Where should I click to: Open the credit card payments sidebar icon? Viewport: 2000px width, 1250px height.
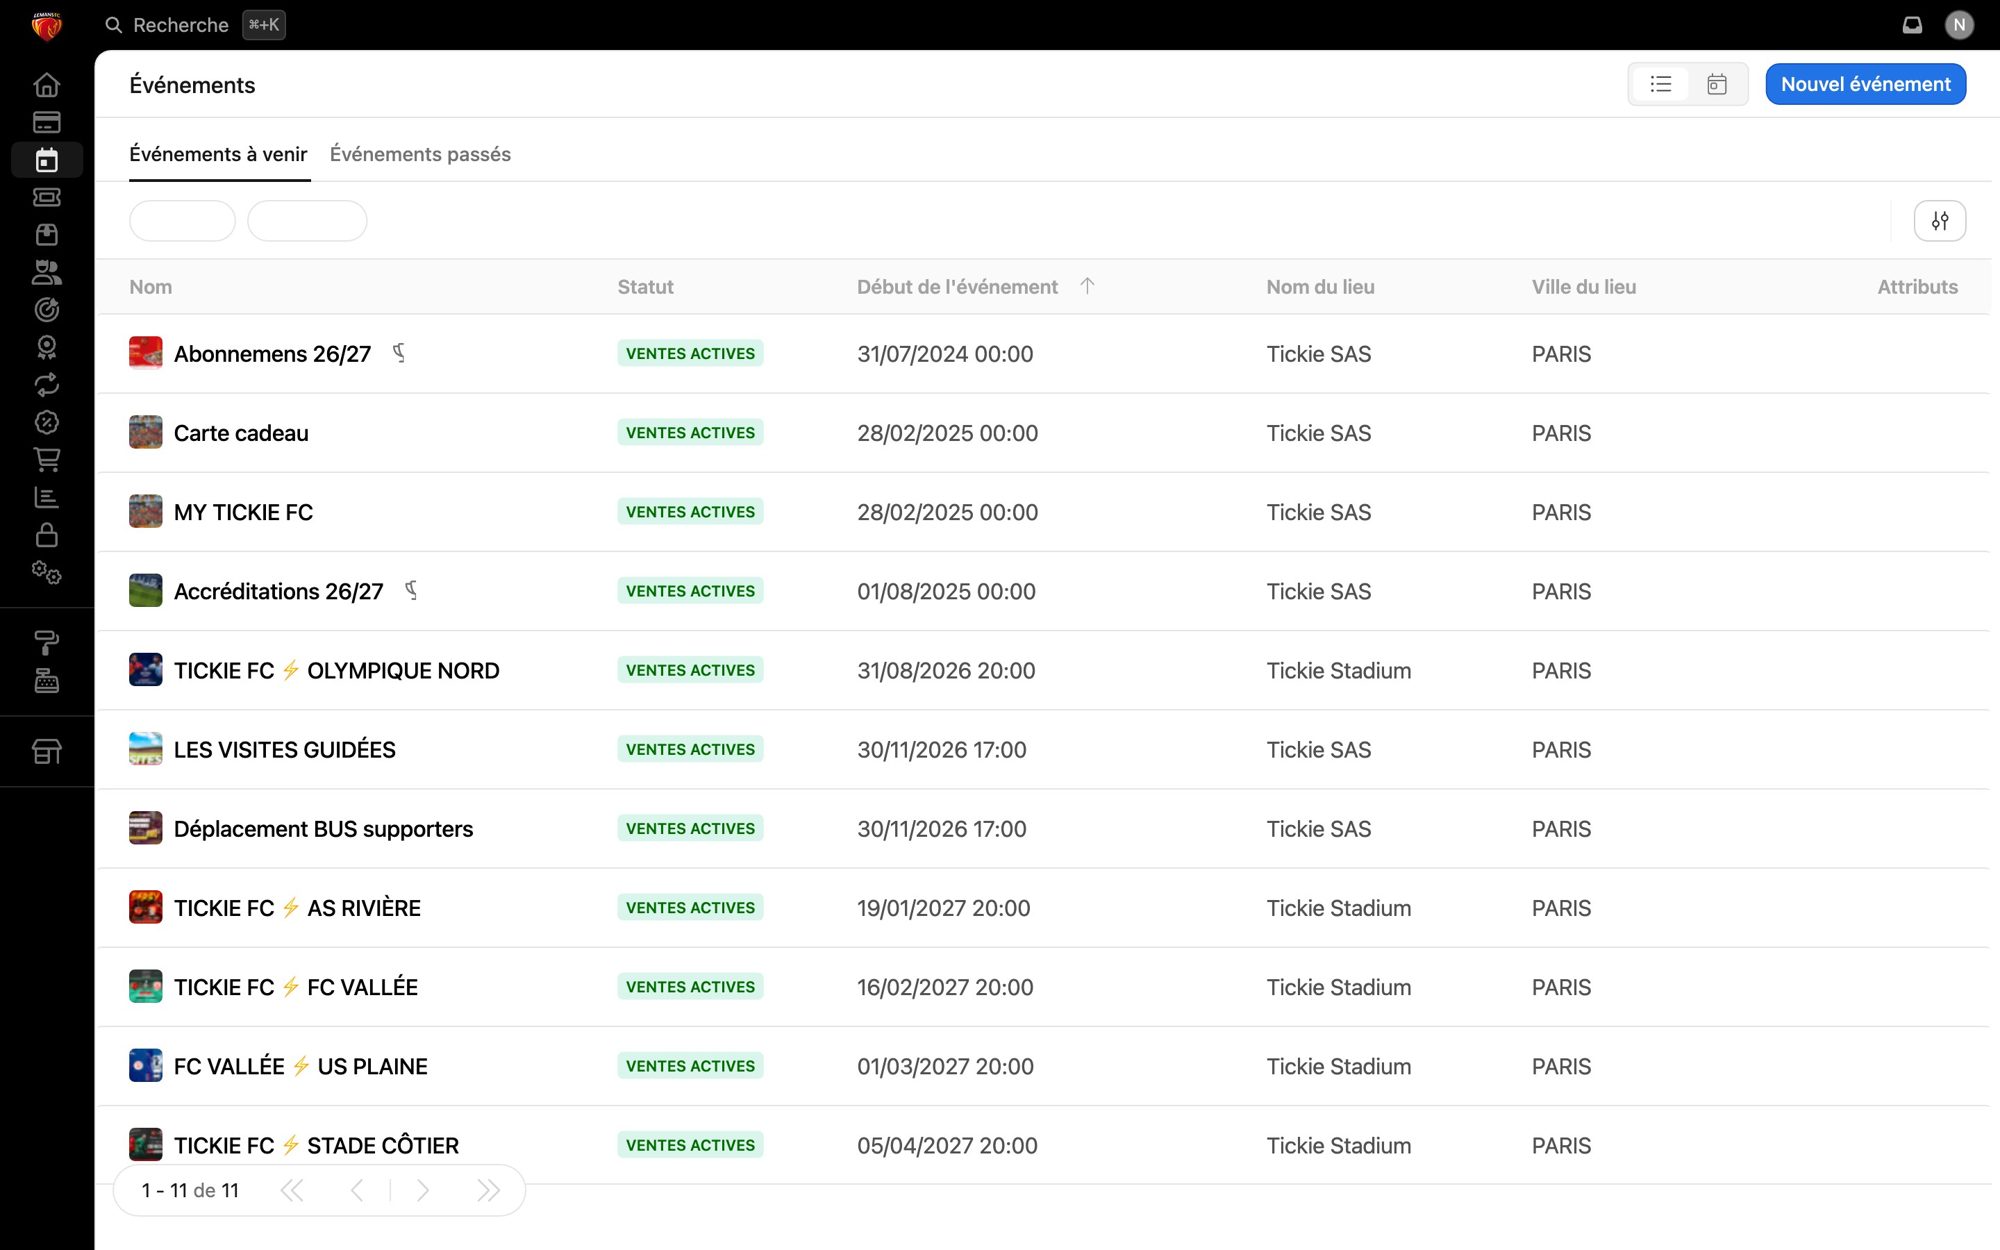click(x=46, y=122)
